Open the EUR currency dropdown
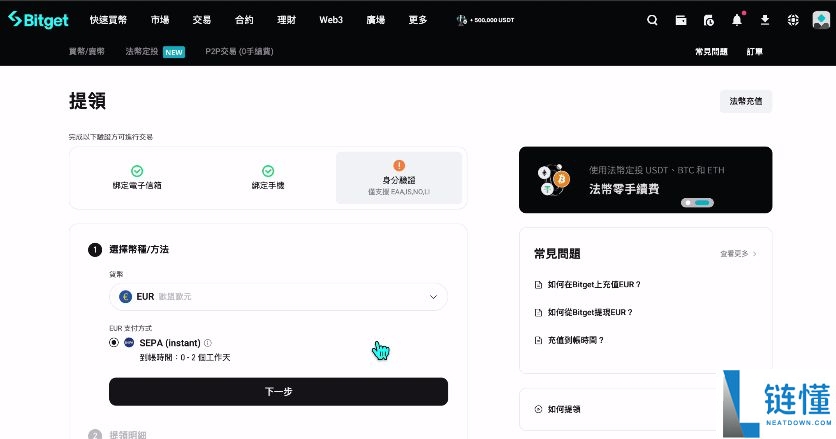The height and width of the screenshot is (439, 836). tap(278, 297)
